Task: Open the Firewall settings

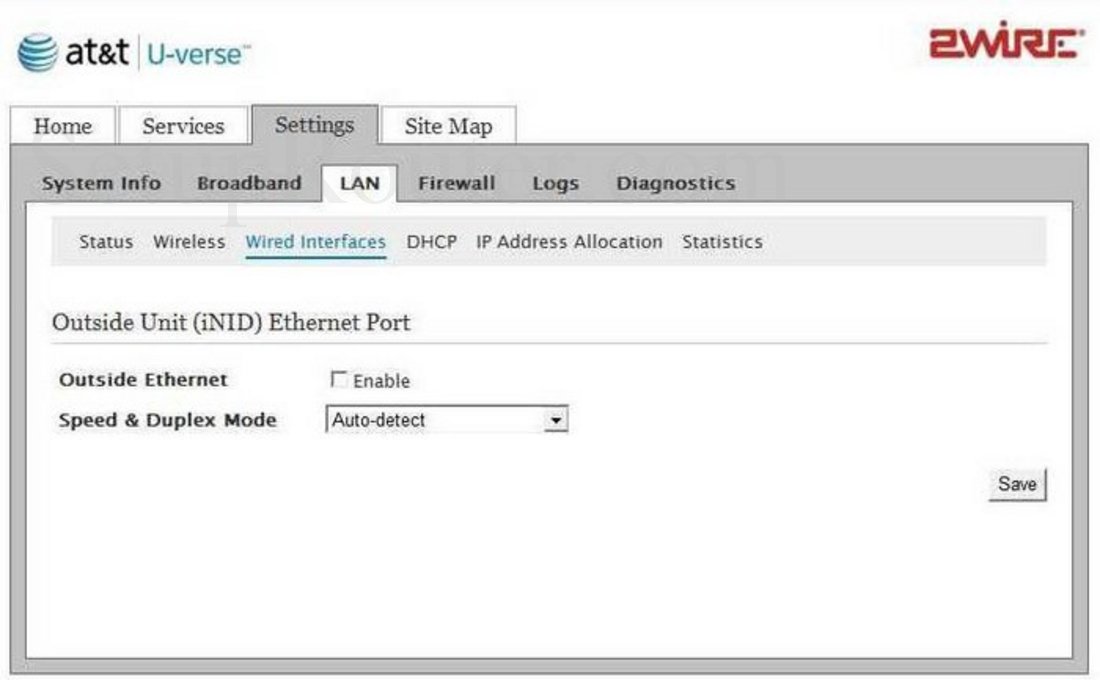Action: [x=458, y=182]
